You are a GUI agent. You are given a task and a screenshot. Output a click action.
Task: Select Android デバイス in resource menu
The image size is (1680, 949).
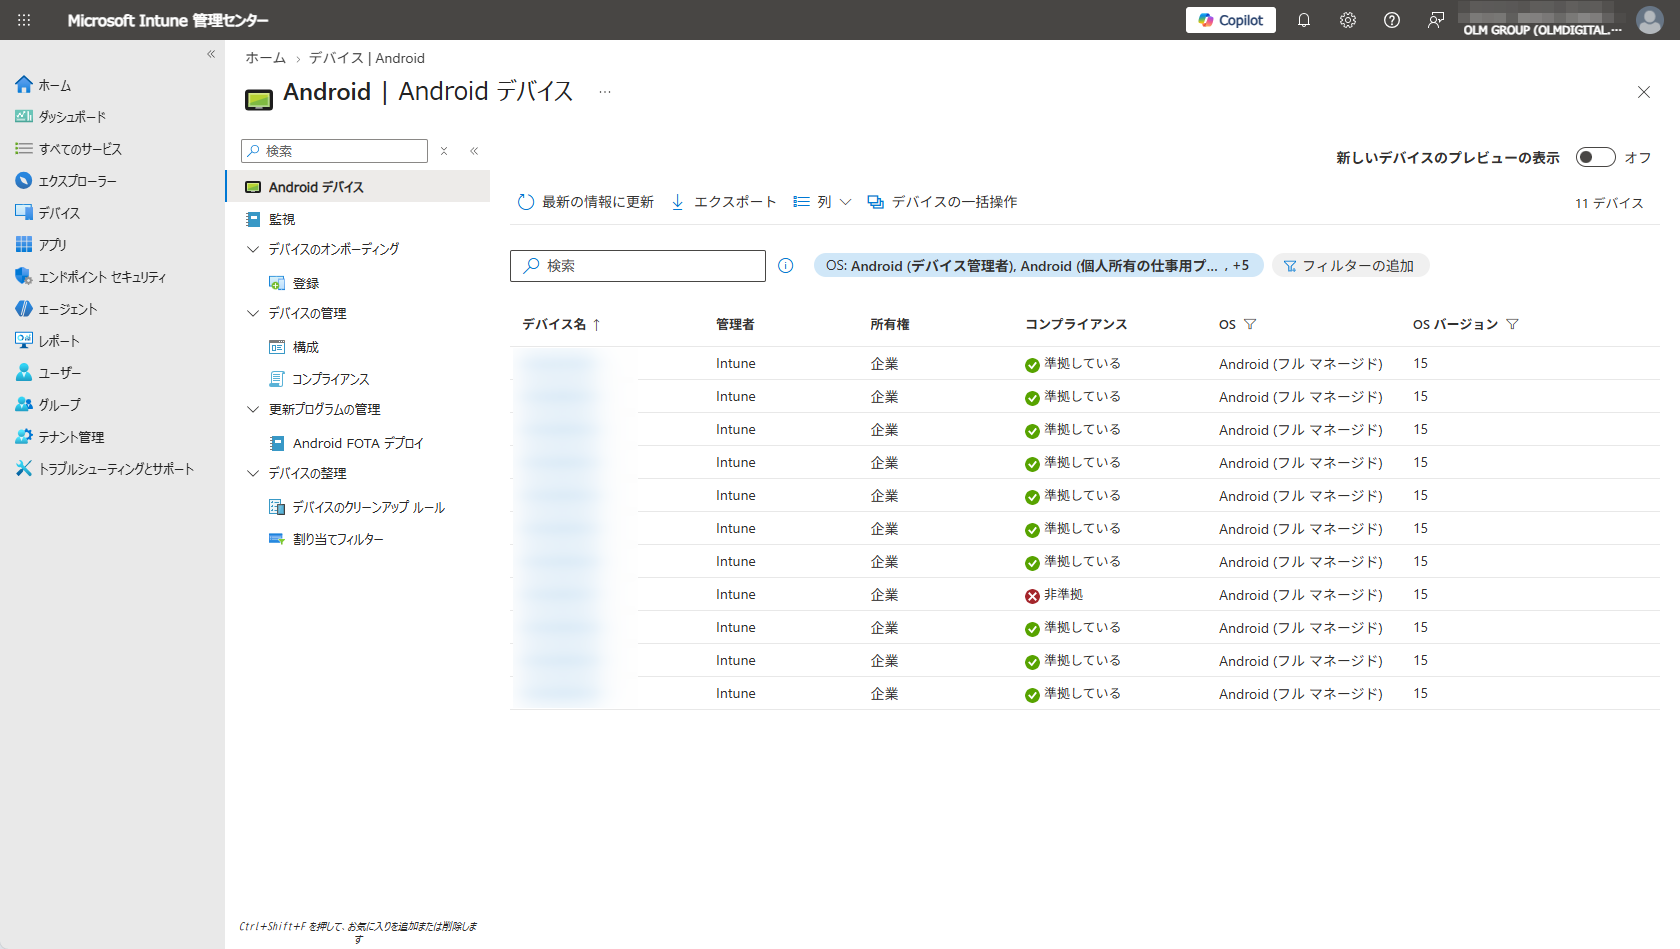click(x=358, y=187)
